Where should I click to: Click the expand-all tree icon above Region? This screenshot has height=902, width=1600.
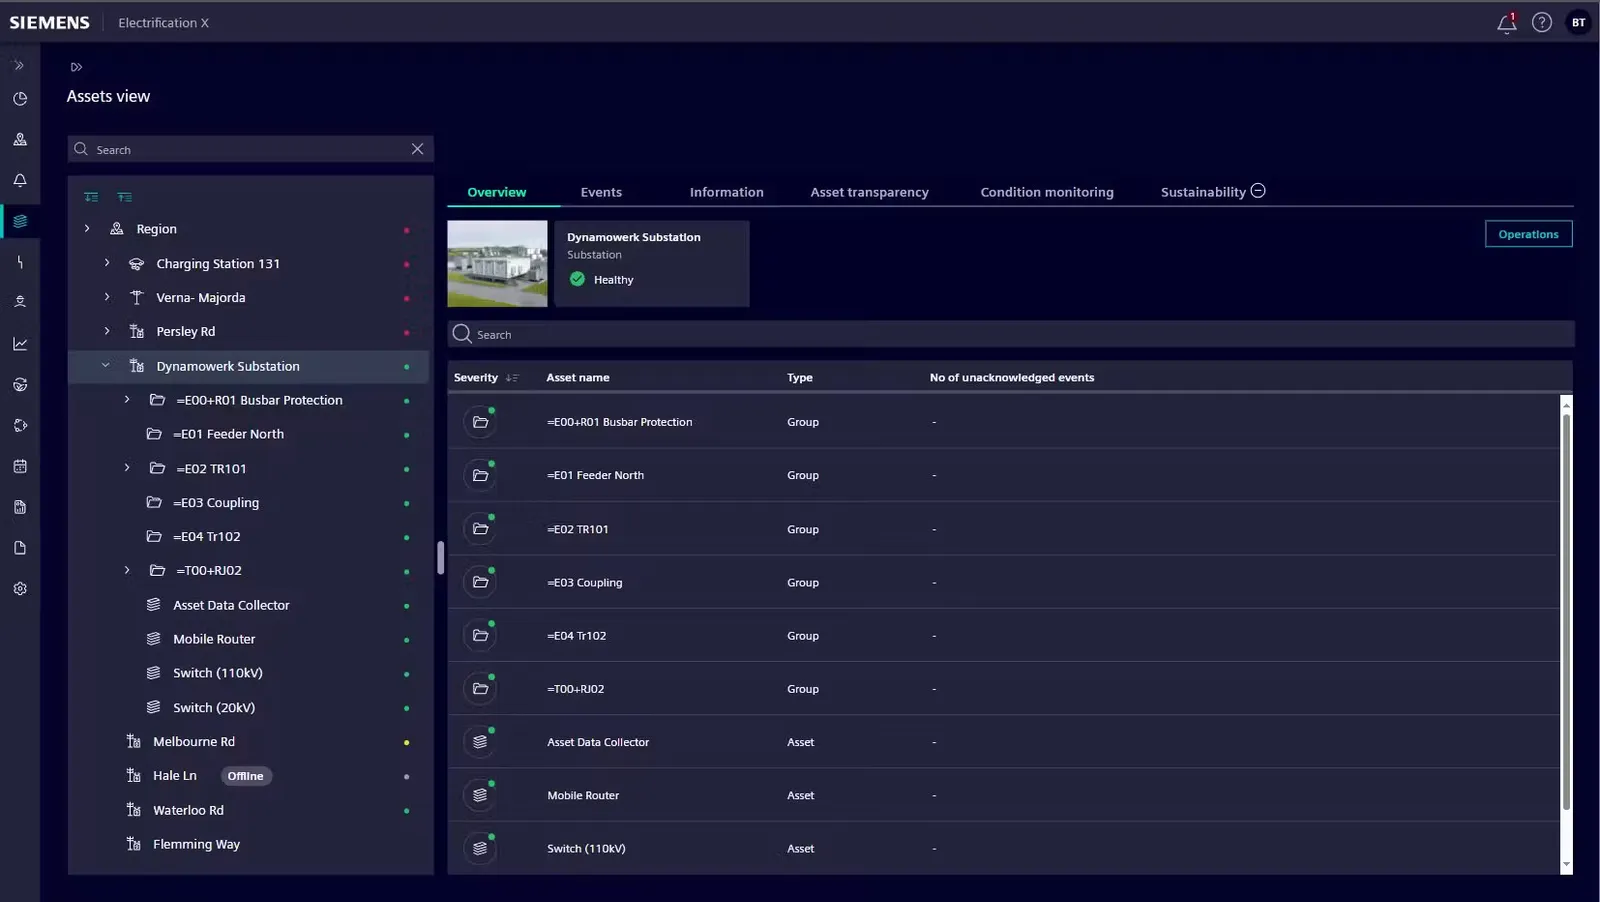coord(91,197)
